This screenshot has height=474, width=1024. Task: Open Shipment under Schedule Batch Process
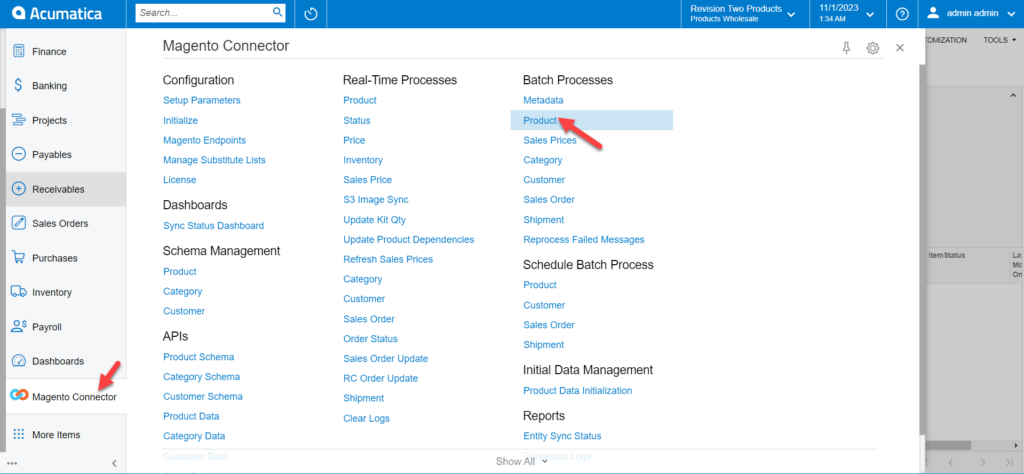pyautogui.click(x=543, y=345)
